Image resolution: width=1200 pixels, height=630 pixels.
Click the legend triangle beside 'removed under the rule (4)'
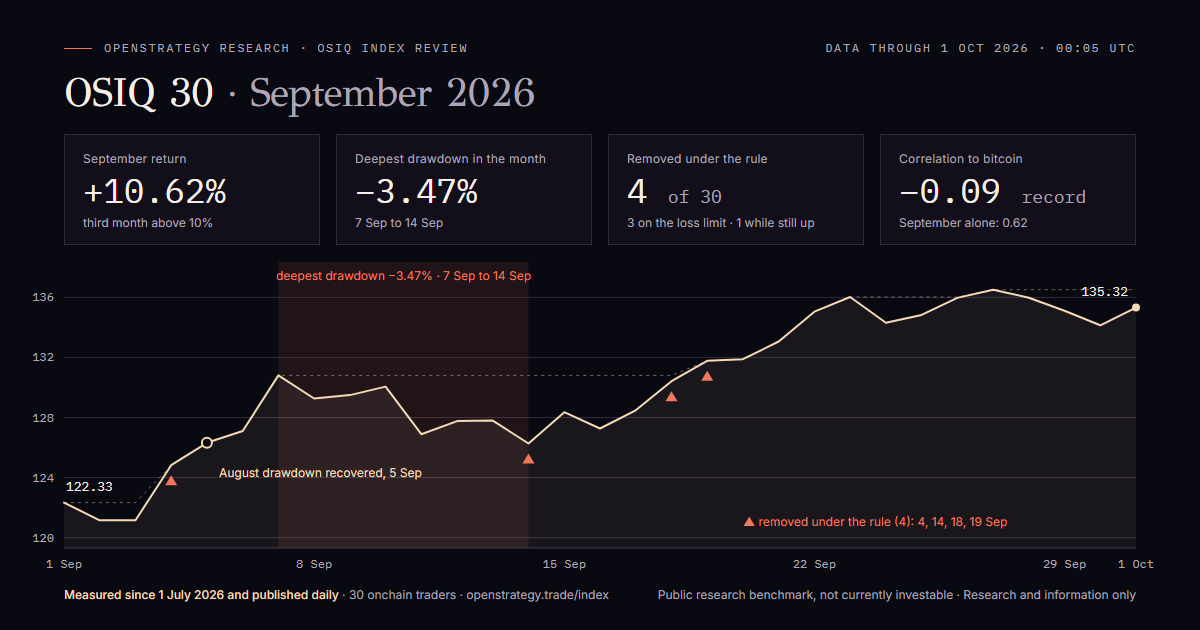tap(749, 522)
